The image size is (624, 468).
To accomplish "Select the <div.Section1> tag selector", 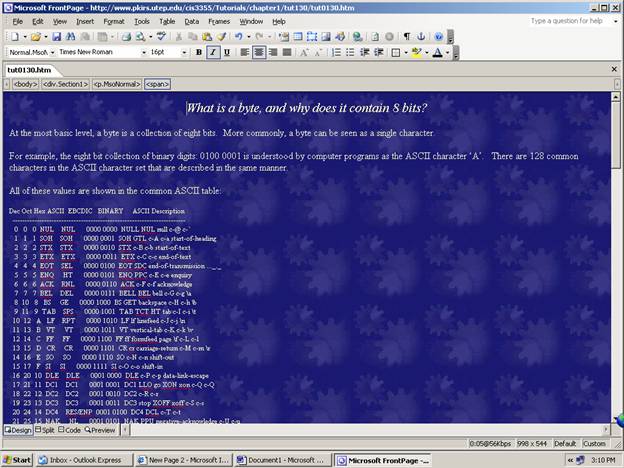I will (65, 84).
